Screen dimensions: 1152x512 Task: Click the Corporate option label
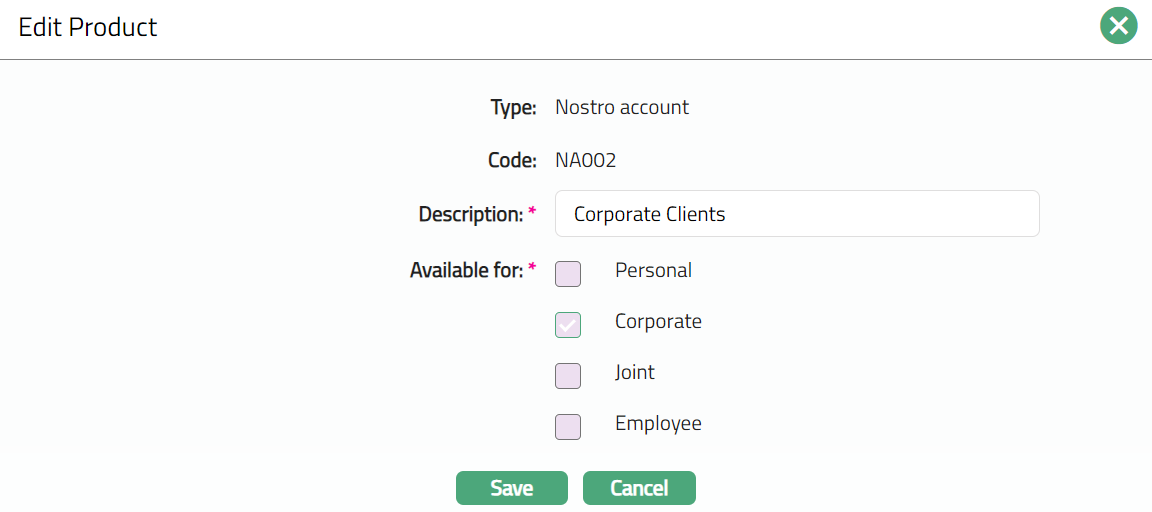[x=658, y=322]
